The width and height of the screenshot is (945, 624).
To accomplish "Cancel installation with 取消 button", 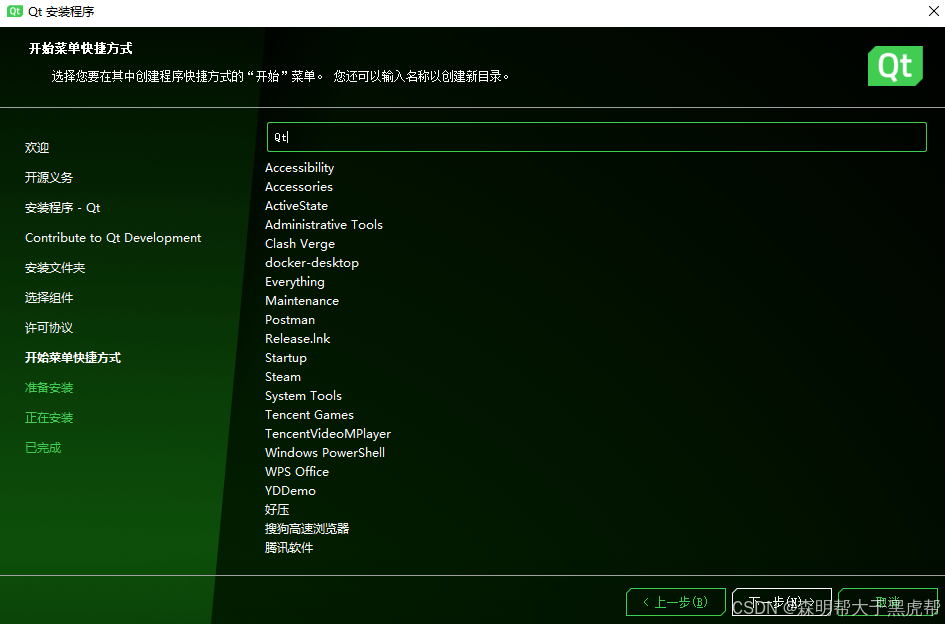I will click(888, 602).
